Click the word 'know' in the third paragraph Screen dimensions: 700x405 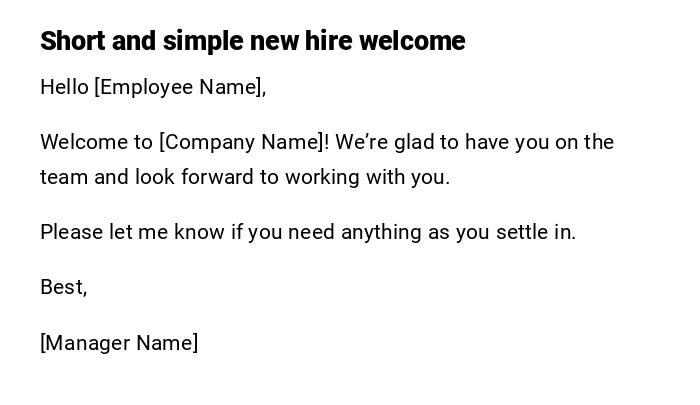pyautogui.click(x=199, y=232)
